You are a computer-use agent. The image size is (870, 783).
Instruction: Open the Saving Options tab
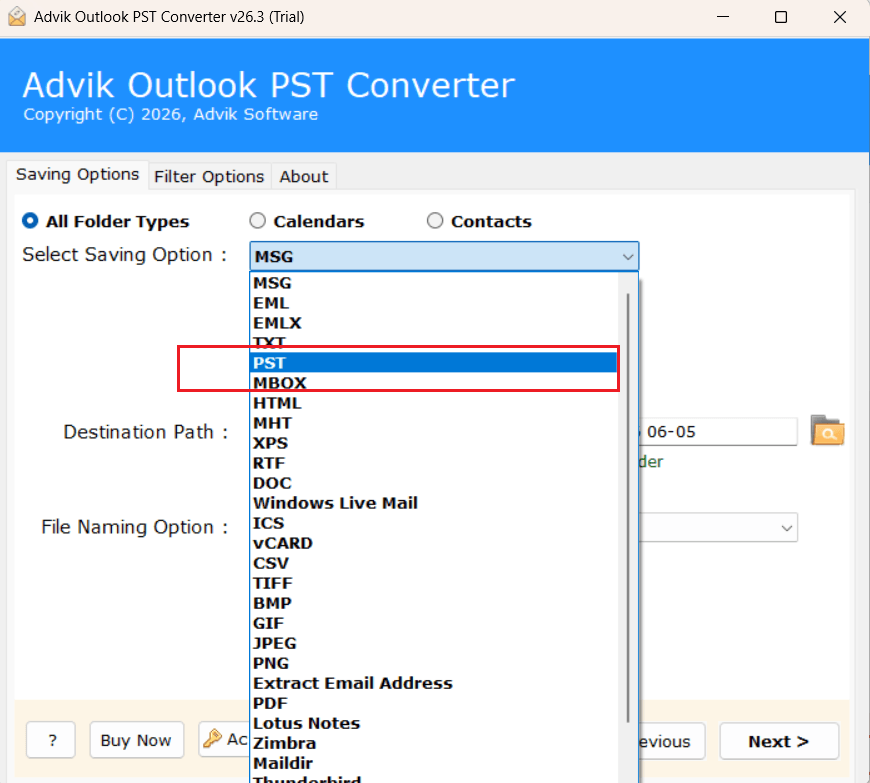(77, 175)
